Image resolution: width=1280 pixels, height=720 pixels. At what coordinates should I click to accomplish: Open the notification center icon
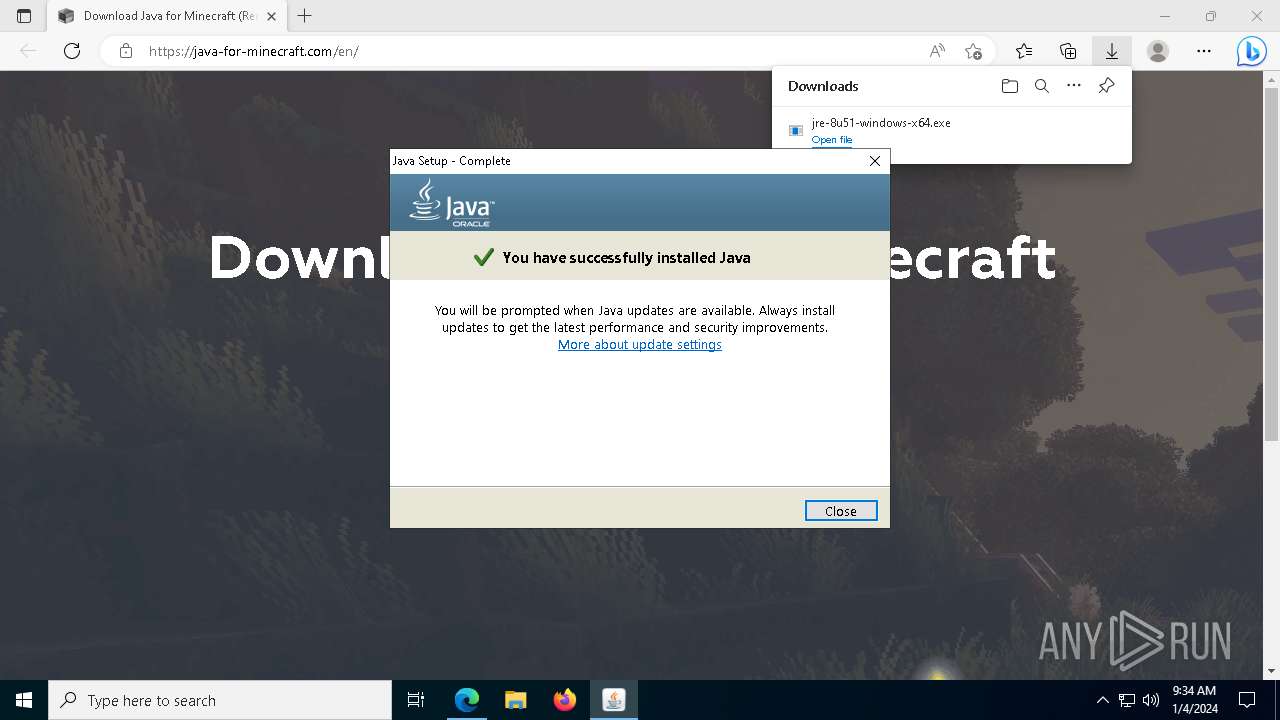point(1247,700)
